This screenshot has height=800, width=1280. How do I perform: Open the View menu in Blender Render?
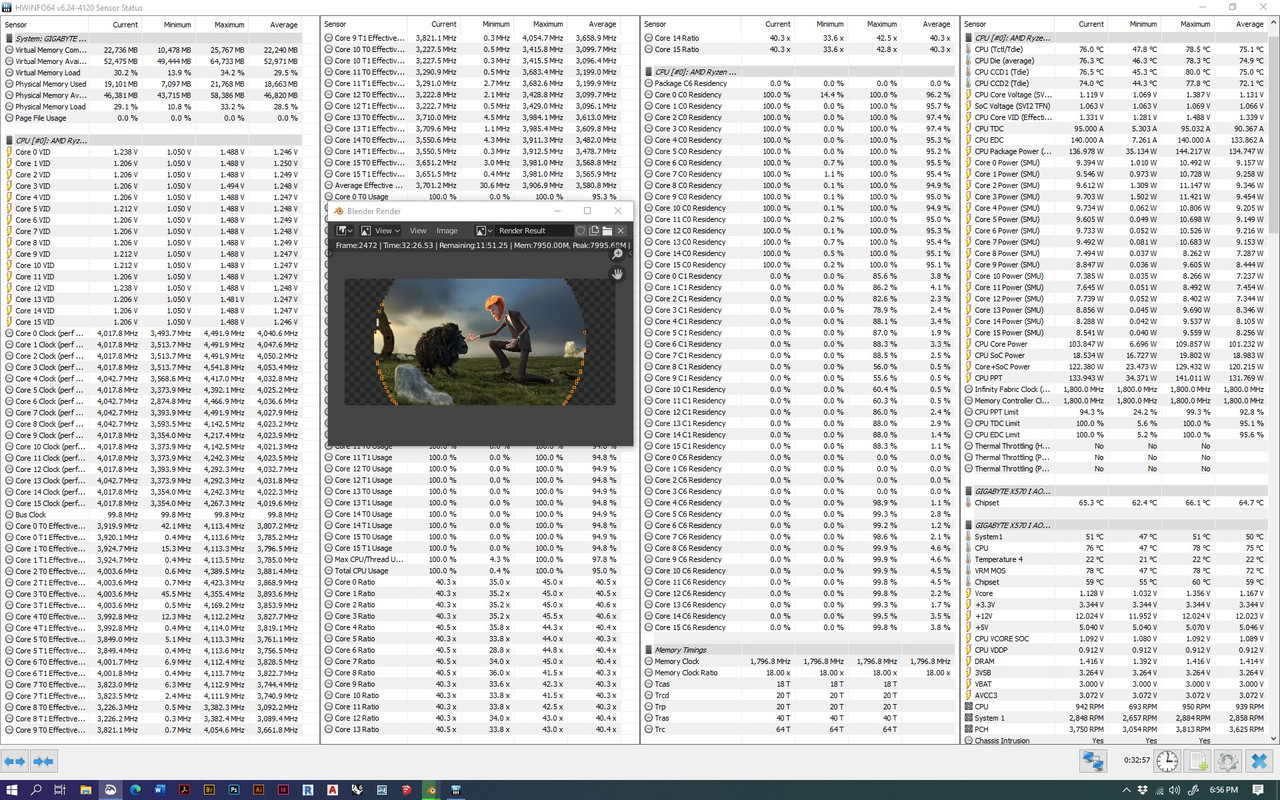click(418, 231)
